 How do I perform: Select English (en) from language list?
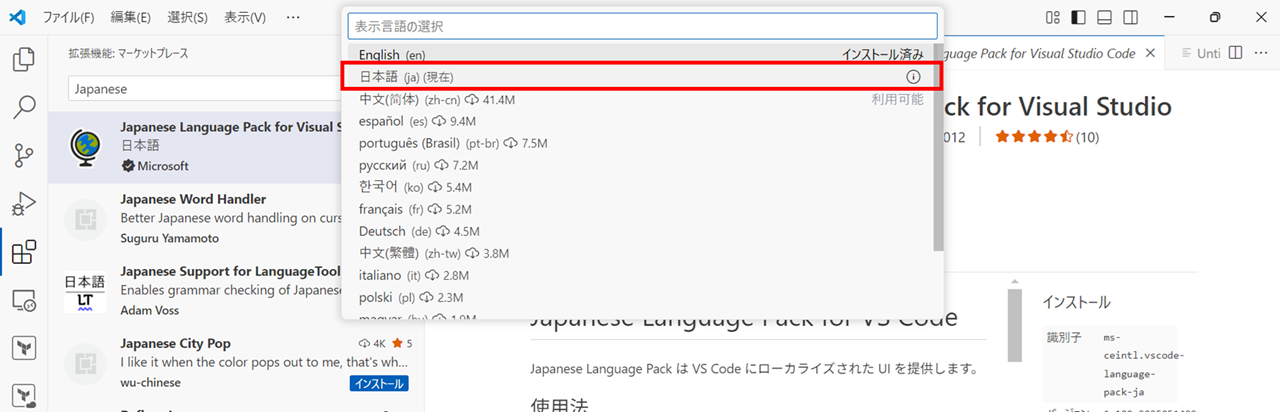[640, 55]
